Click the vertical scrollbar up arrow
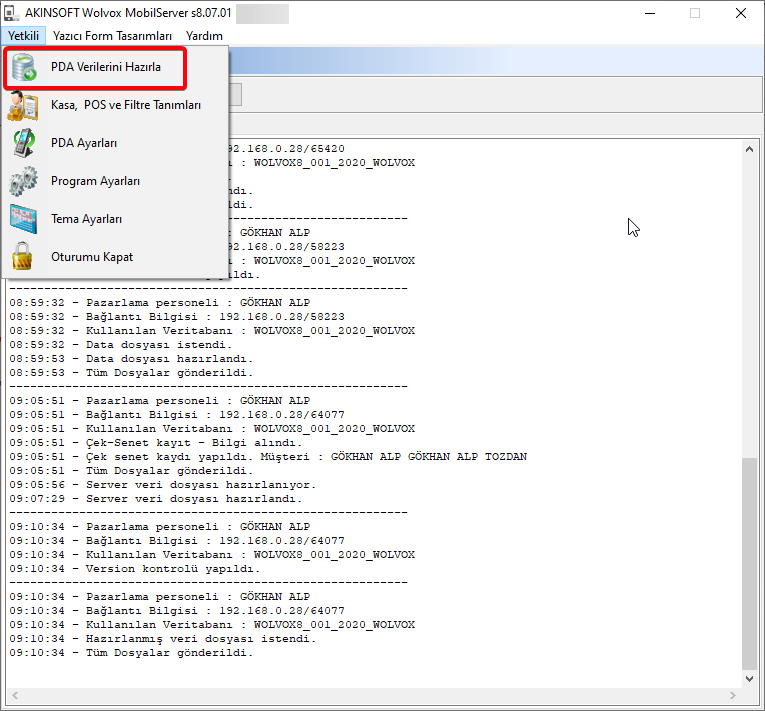This screenshot has height=711, width=765. (x=749, y=149)
